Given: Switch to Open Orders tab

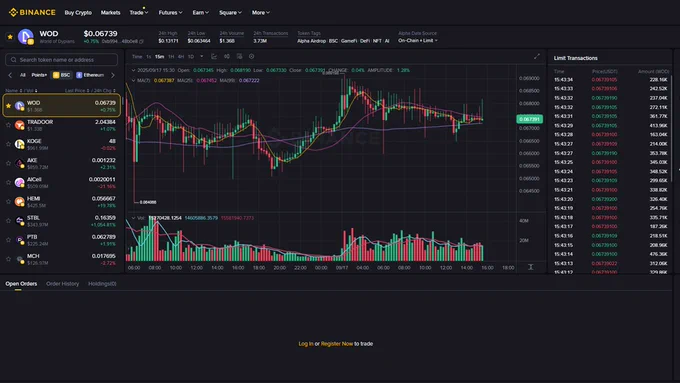Looking at the screenshot, I should click(x=21, y=284).
